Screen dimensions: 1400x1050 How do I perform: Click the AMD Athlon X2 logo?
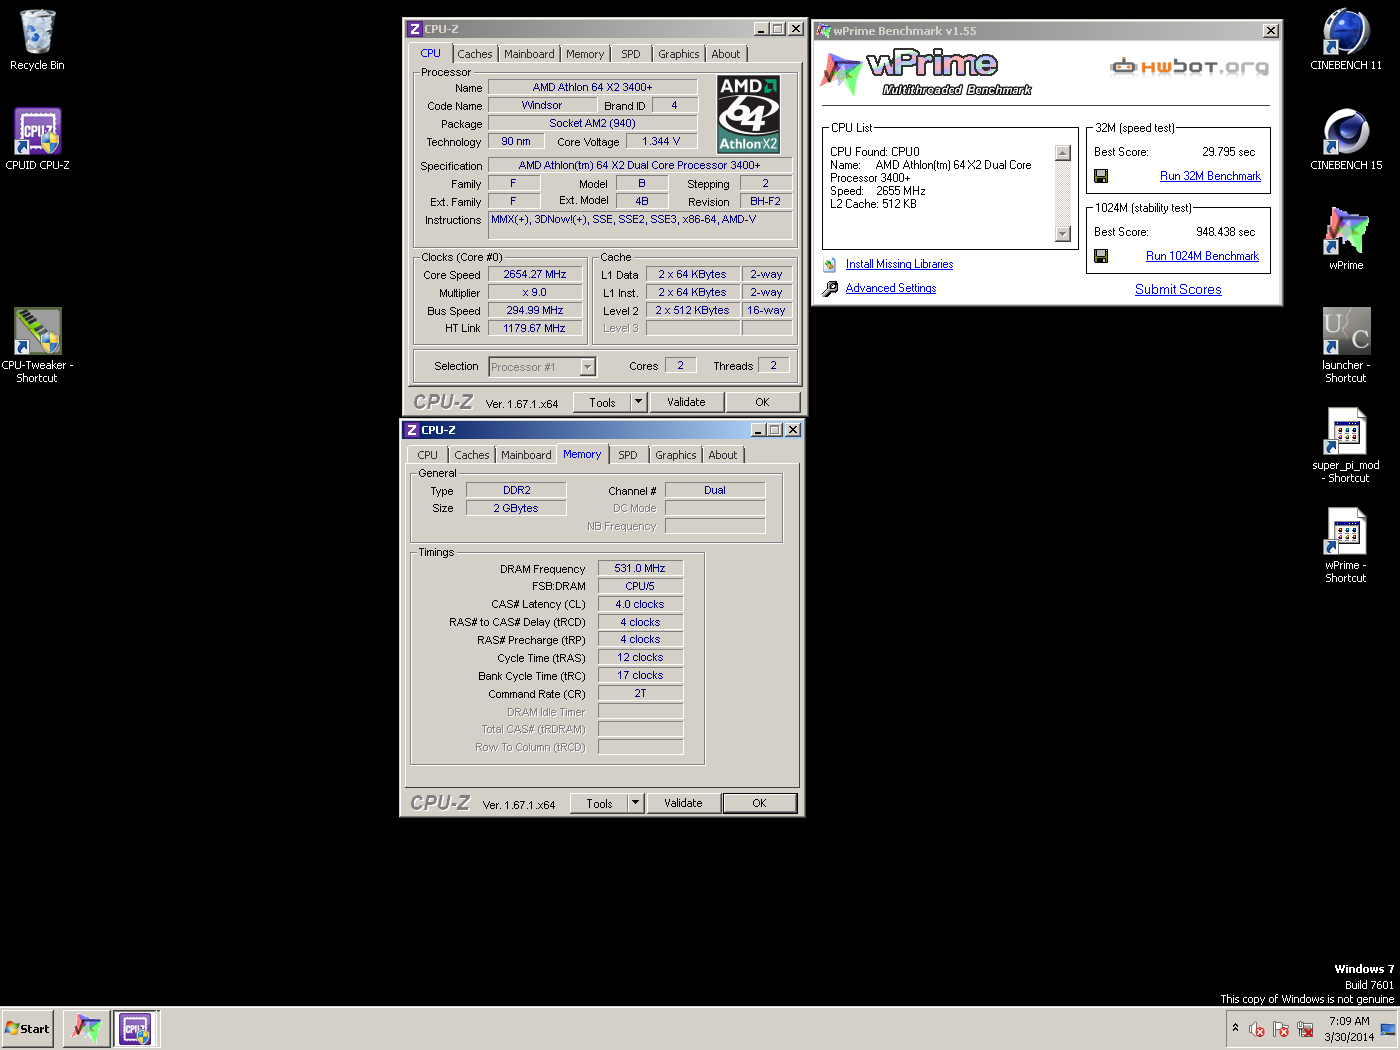click(749, 114)
